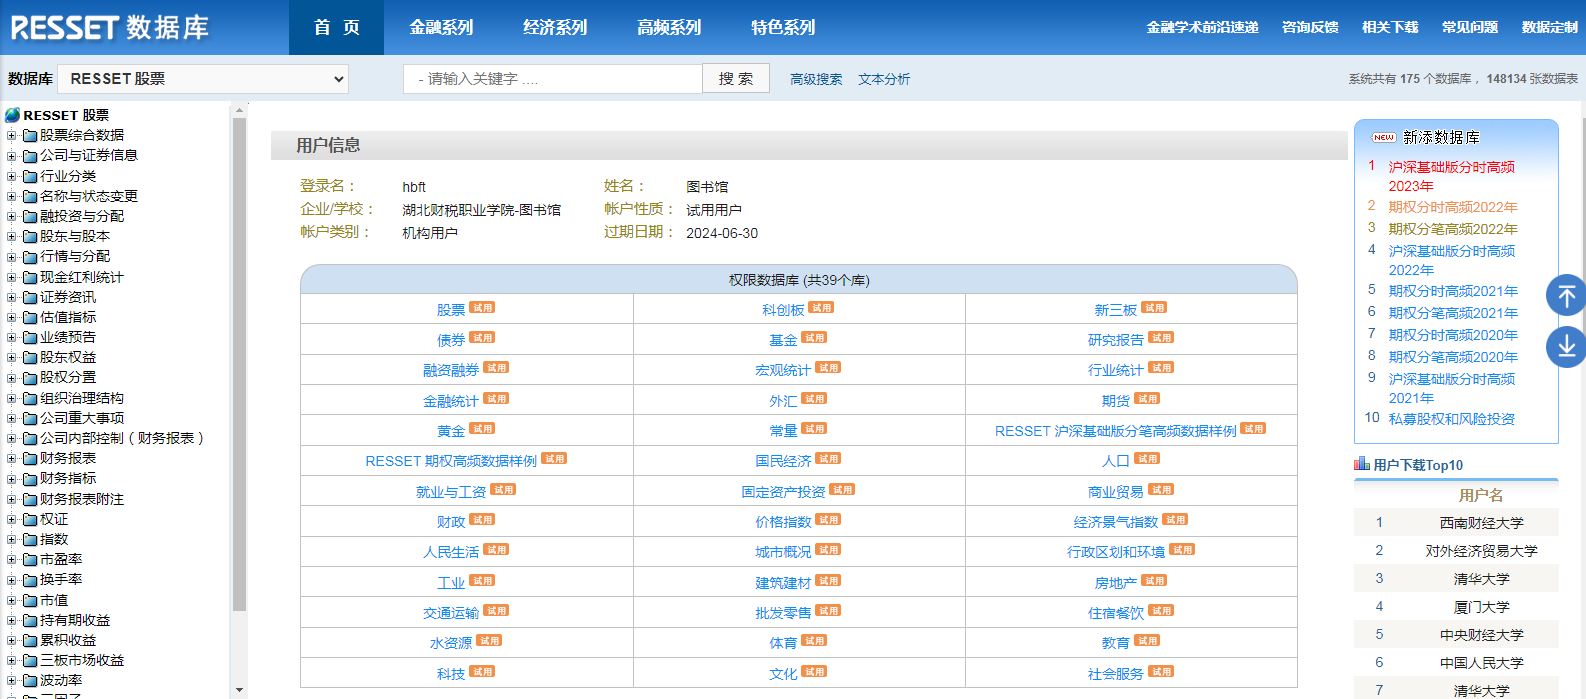The image size is (1586, 699).
Task: Open 高级搜索
Action: (x=816, y=79)
